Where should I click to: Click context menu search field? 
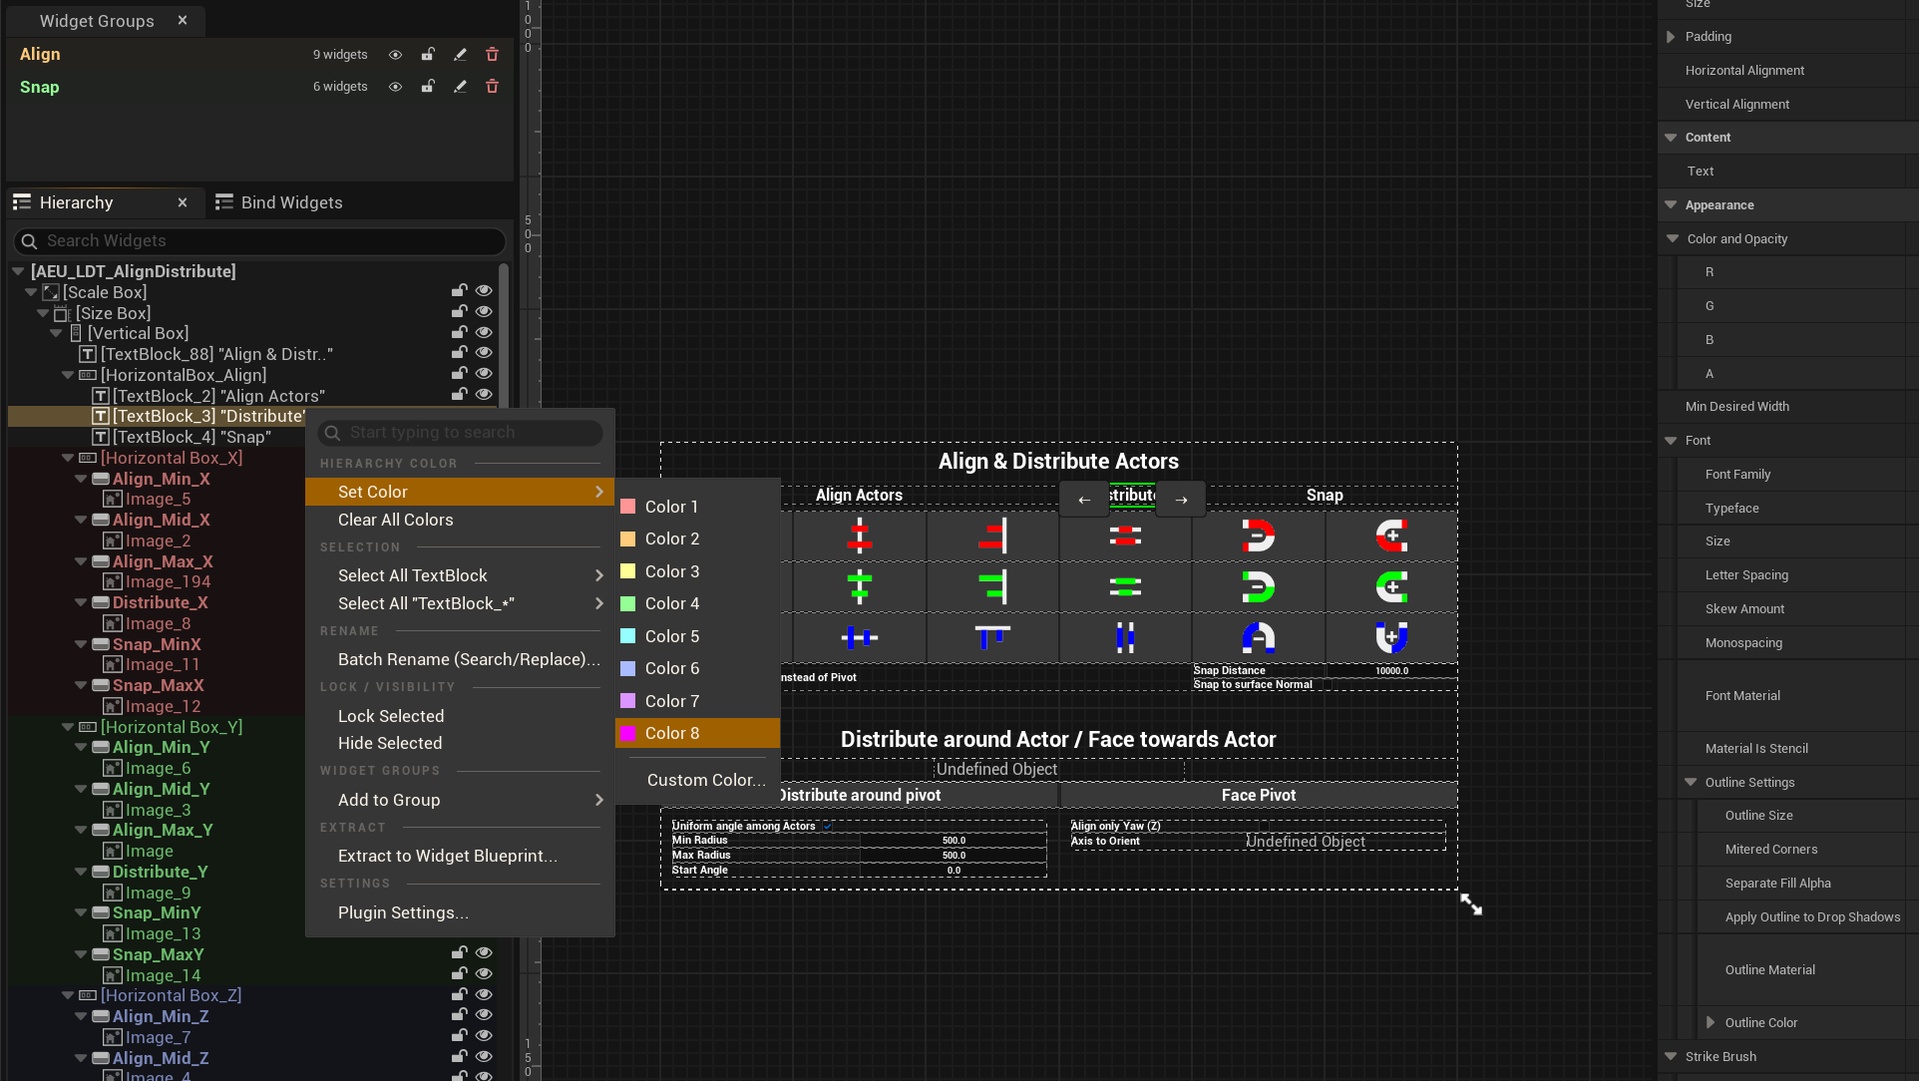click(x=460, y=432)
